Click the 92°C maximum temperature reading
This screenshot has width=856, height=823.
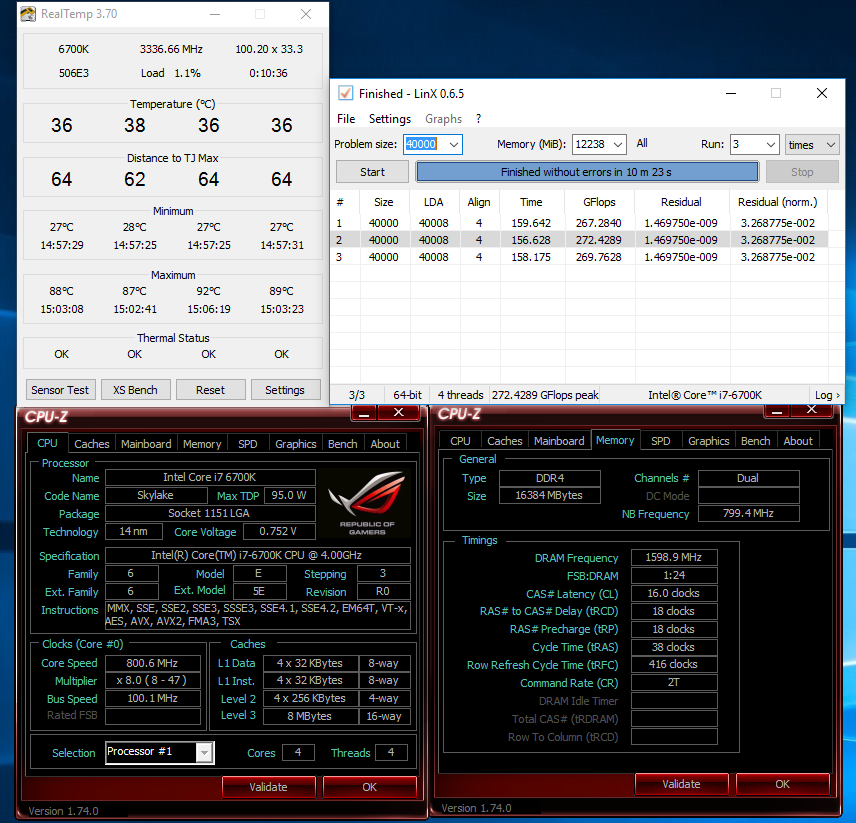pyautogui.click(x=209, y=291)
